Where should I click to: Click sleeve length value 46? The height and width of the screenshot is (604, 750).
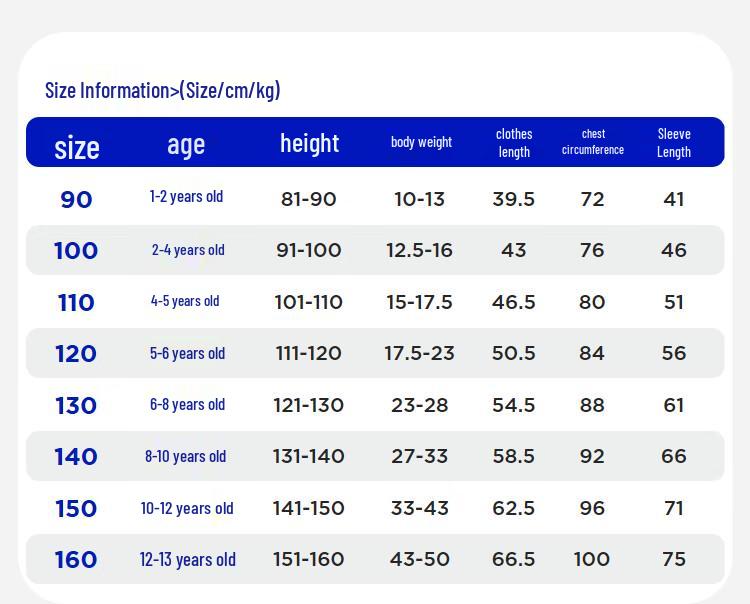point(674,250)
